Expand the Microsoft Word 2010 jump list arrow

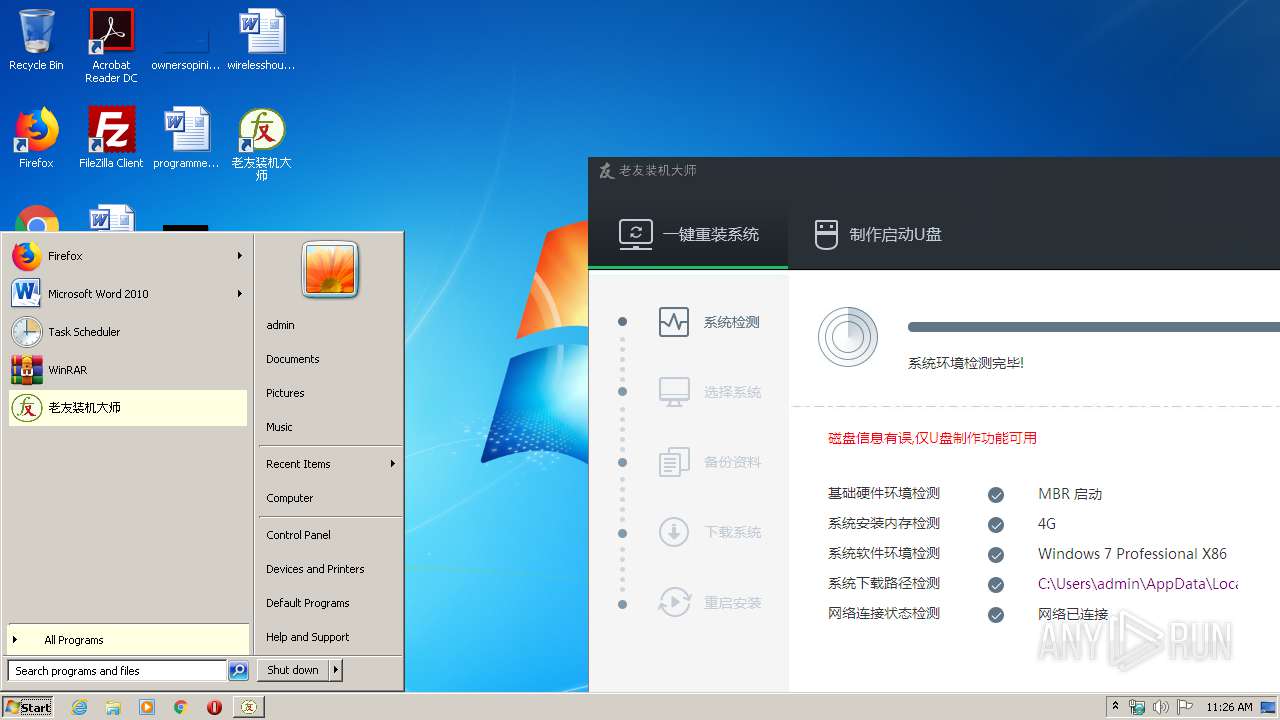tap(240, 294)
